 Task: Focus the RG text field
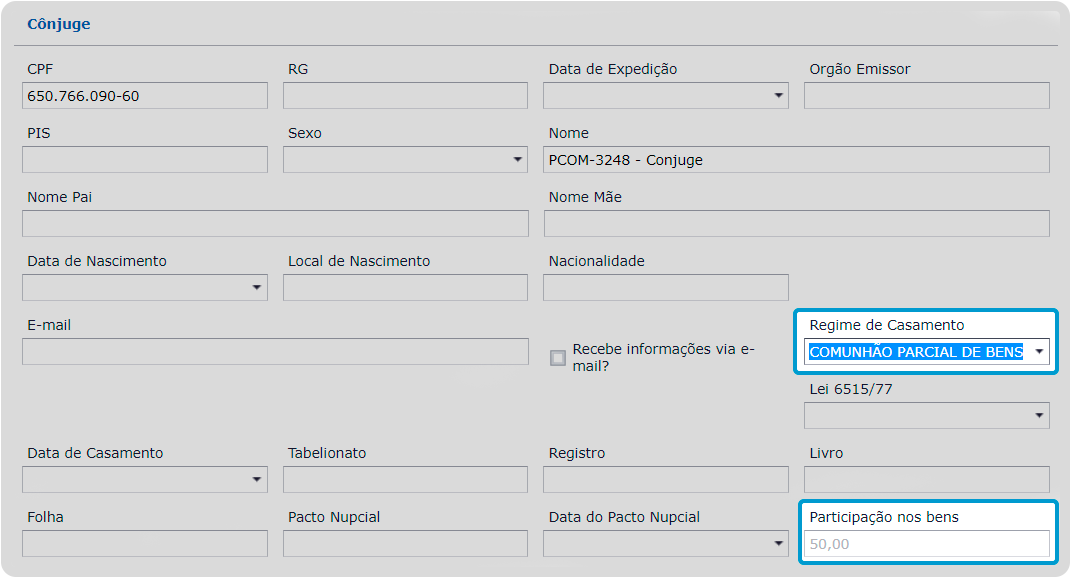[405, 96]
